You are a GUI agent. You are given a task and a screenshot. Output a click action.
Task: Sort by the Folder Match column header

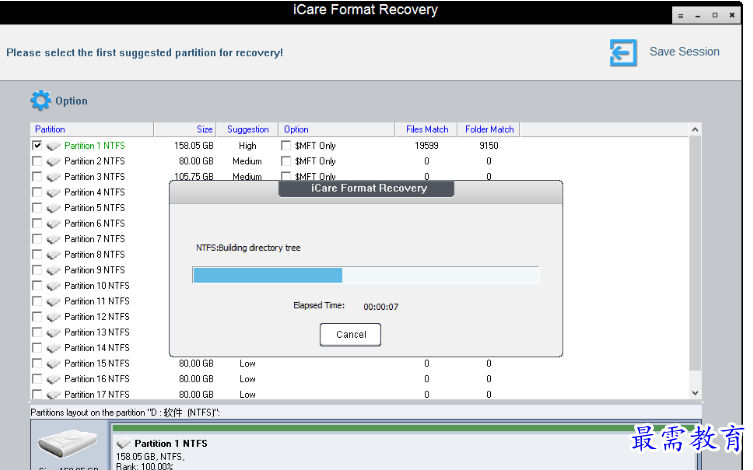(x=489, y=129)
